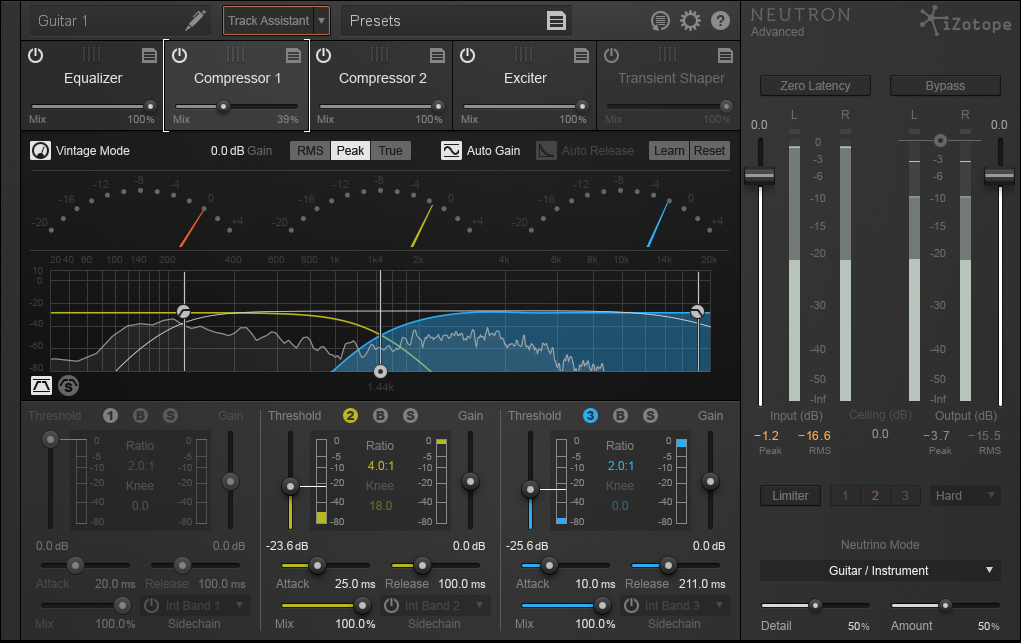Image resolution: width=1021 pixels, height=643 pixels.
Task: Expand Int Band 3 sidechain dropdown
Action: click(x=720, y=605)
